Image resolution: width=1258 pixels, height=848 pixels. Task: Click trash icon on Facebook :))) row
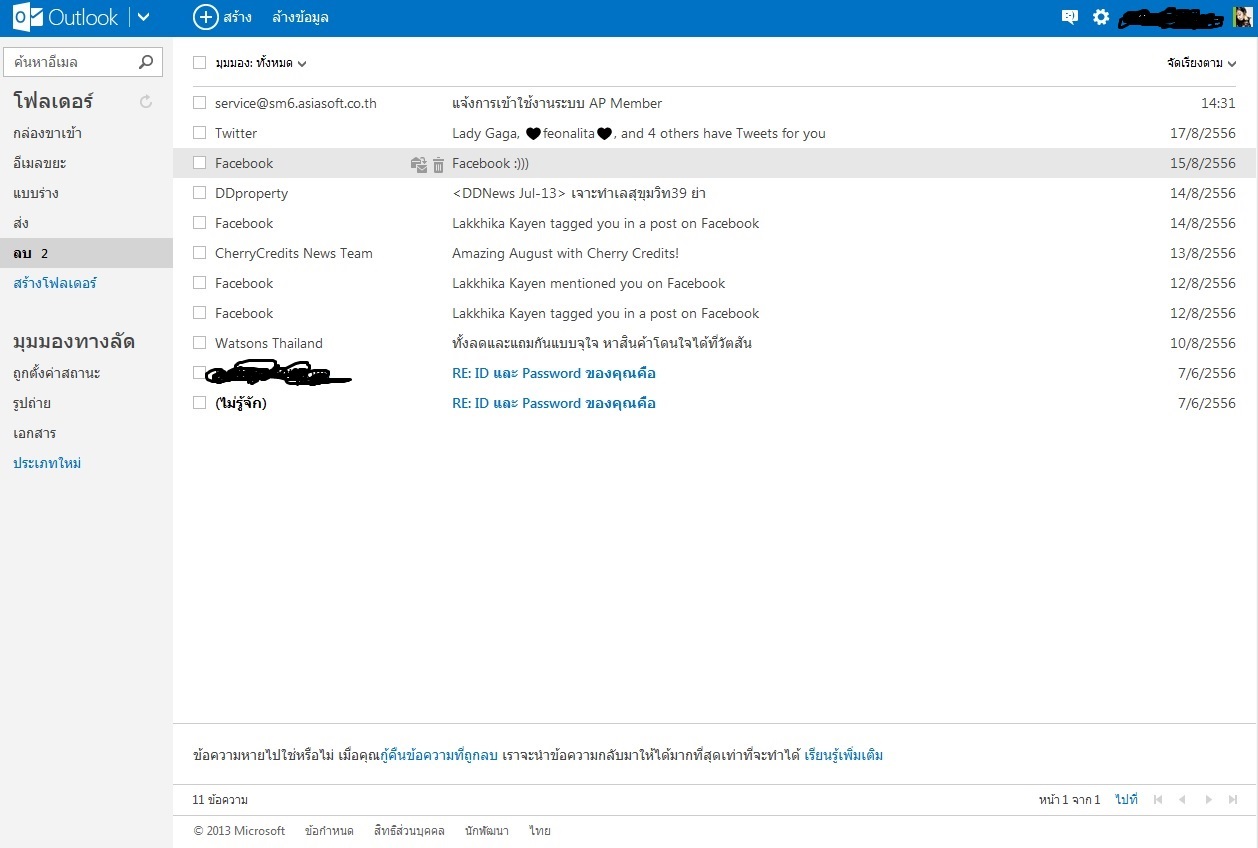[438, 164]
